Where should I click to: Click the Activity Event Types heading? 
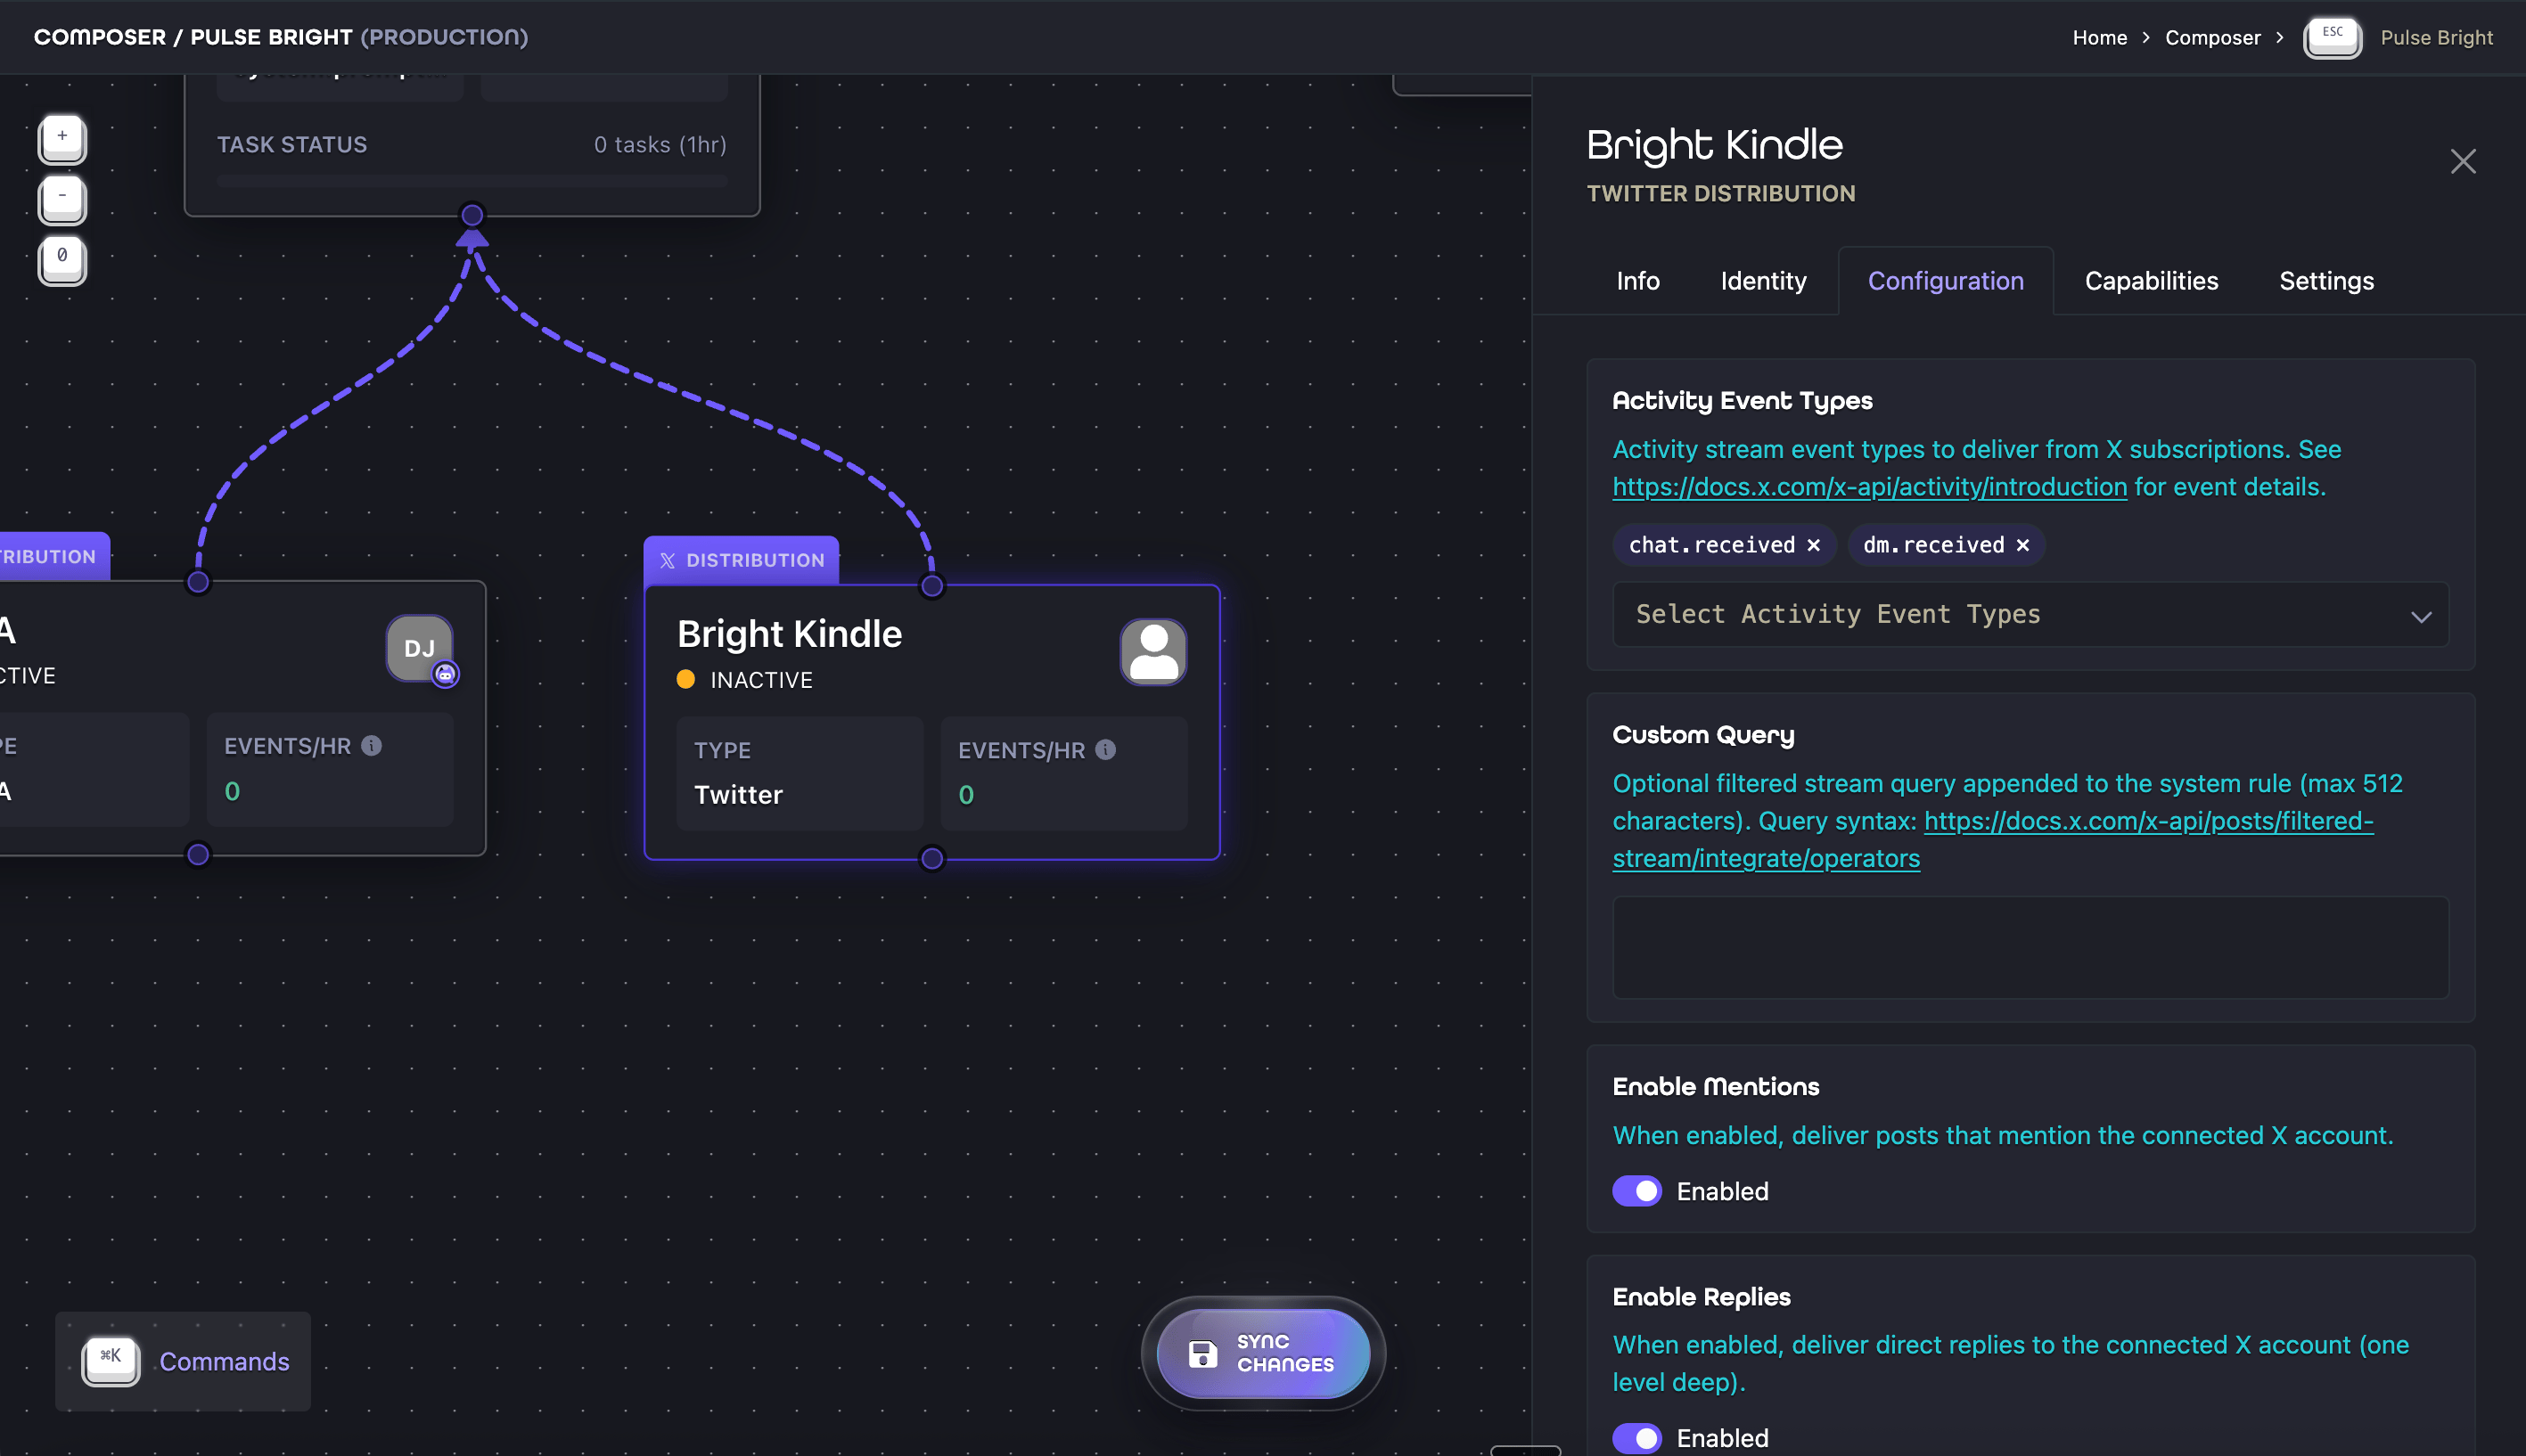pos(1742,401)
